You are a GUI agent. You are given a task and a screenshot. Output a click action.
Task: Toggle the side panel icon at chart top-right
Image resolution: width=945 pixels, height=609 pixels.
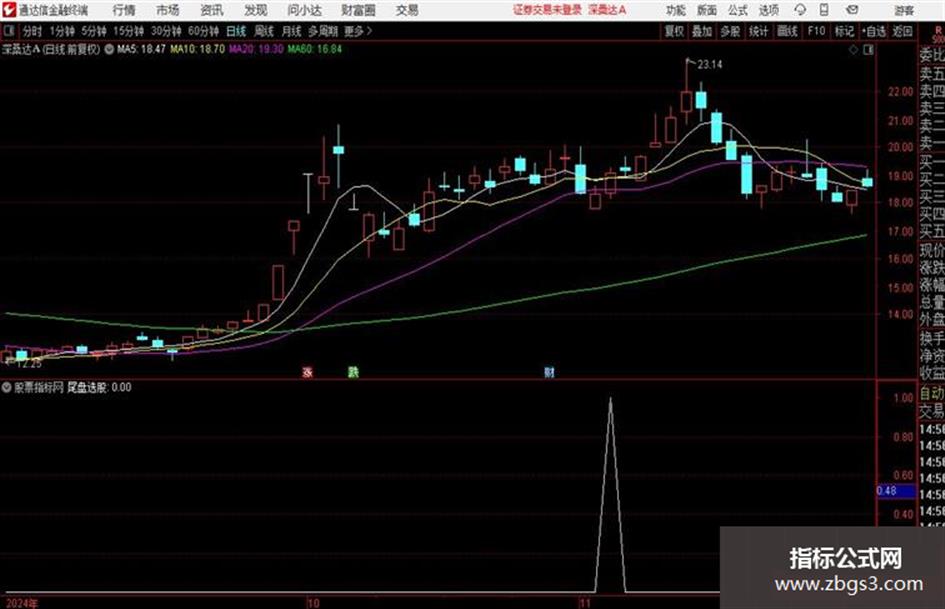click(x=868, y=50)
